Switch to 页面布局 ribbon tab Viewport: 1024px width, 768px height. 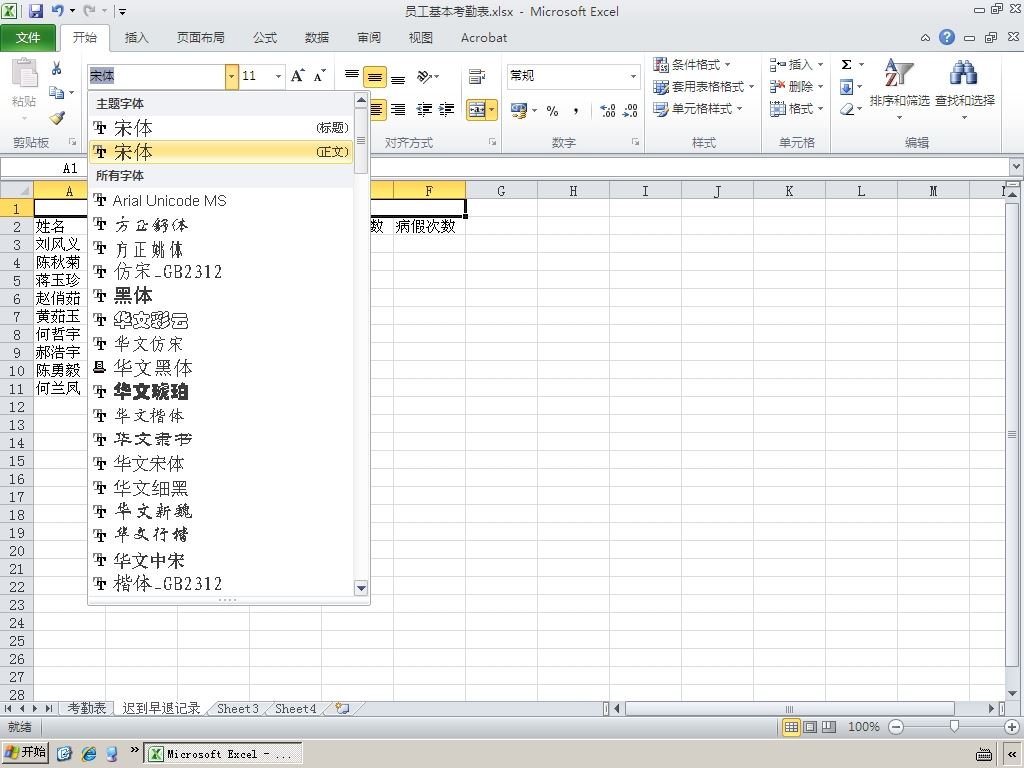tap(200, 38)
